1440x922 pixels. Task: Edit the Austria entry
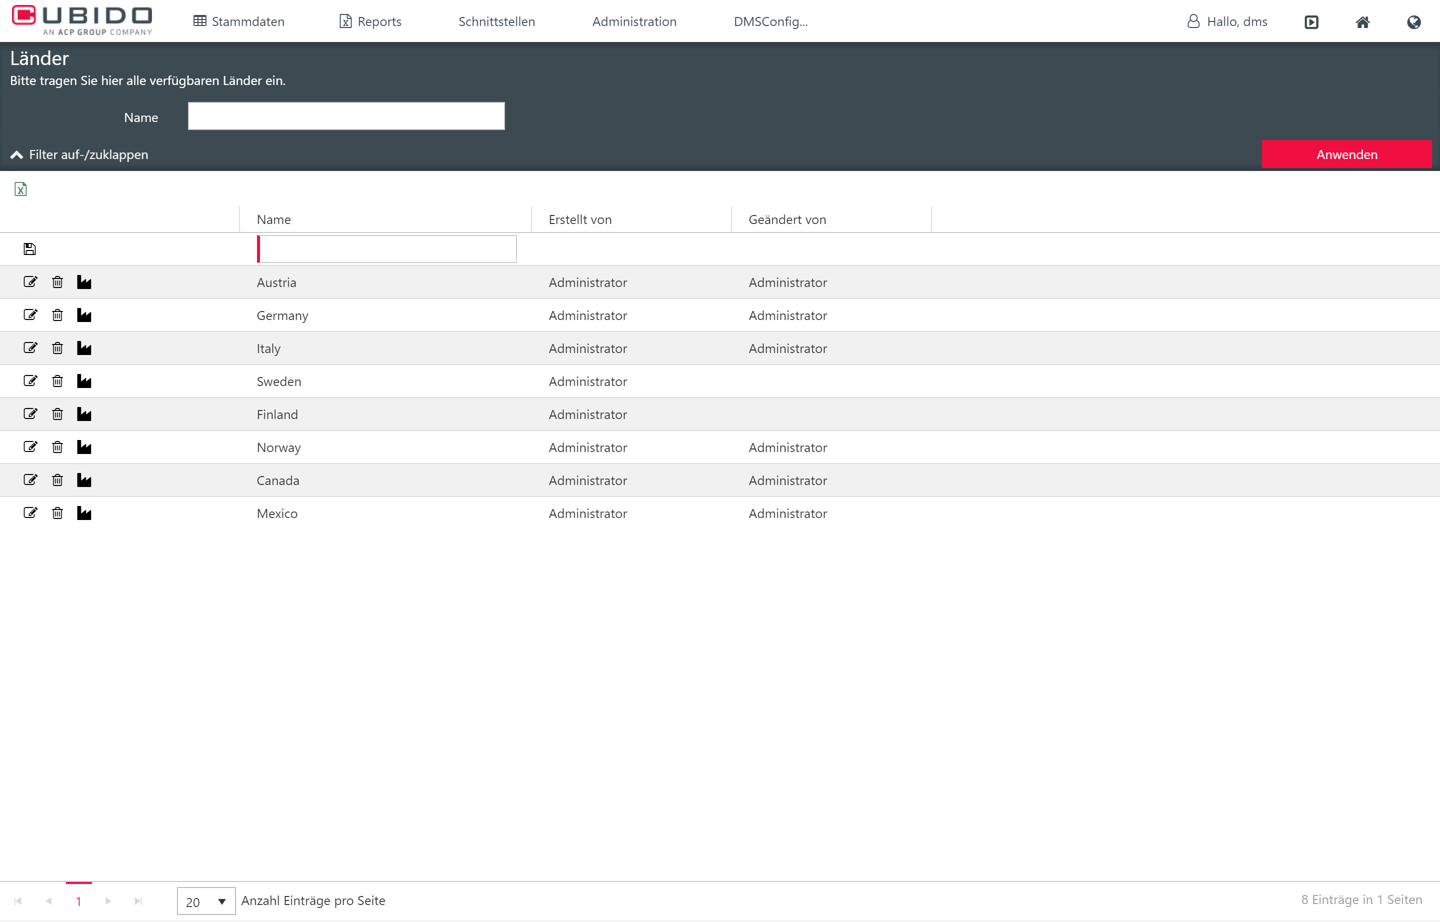coord(30,282)
